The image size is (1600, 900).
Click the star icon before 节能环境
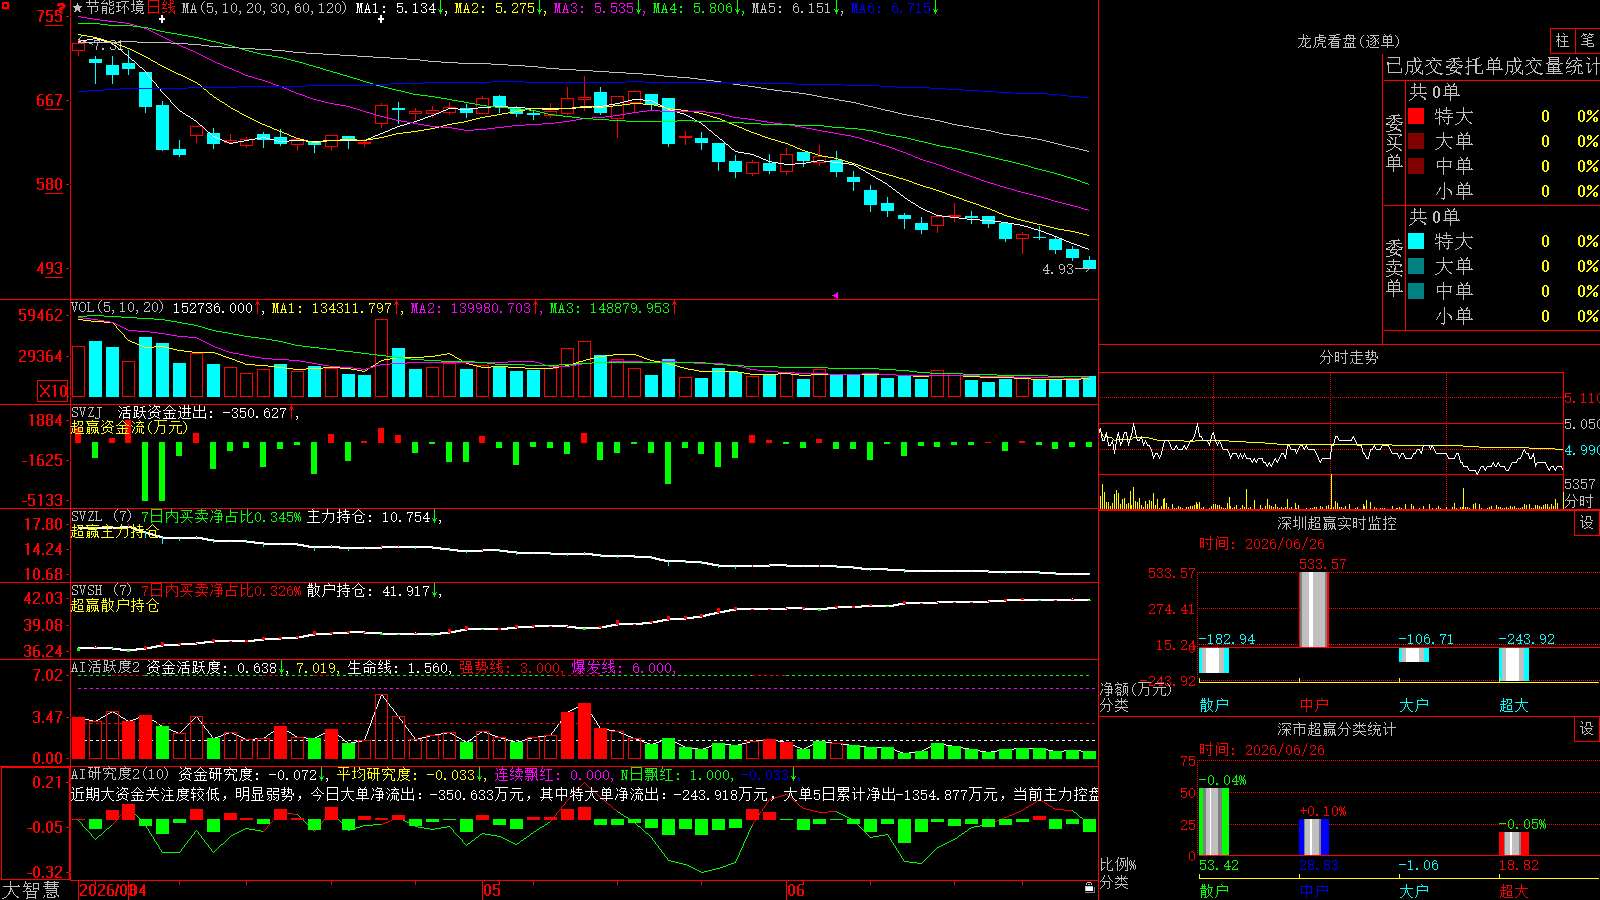tap(78, 8)
